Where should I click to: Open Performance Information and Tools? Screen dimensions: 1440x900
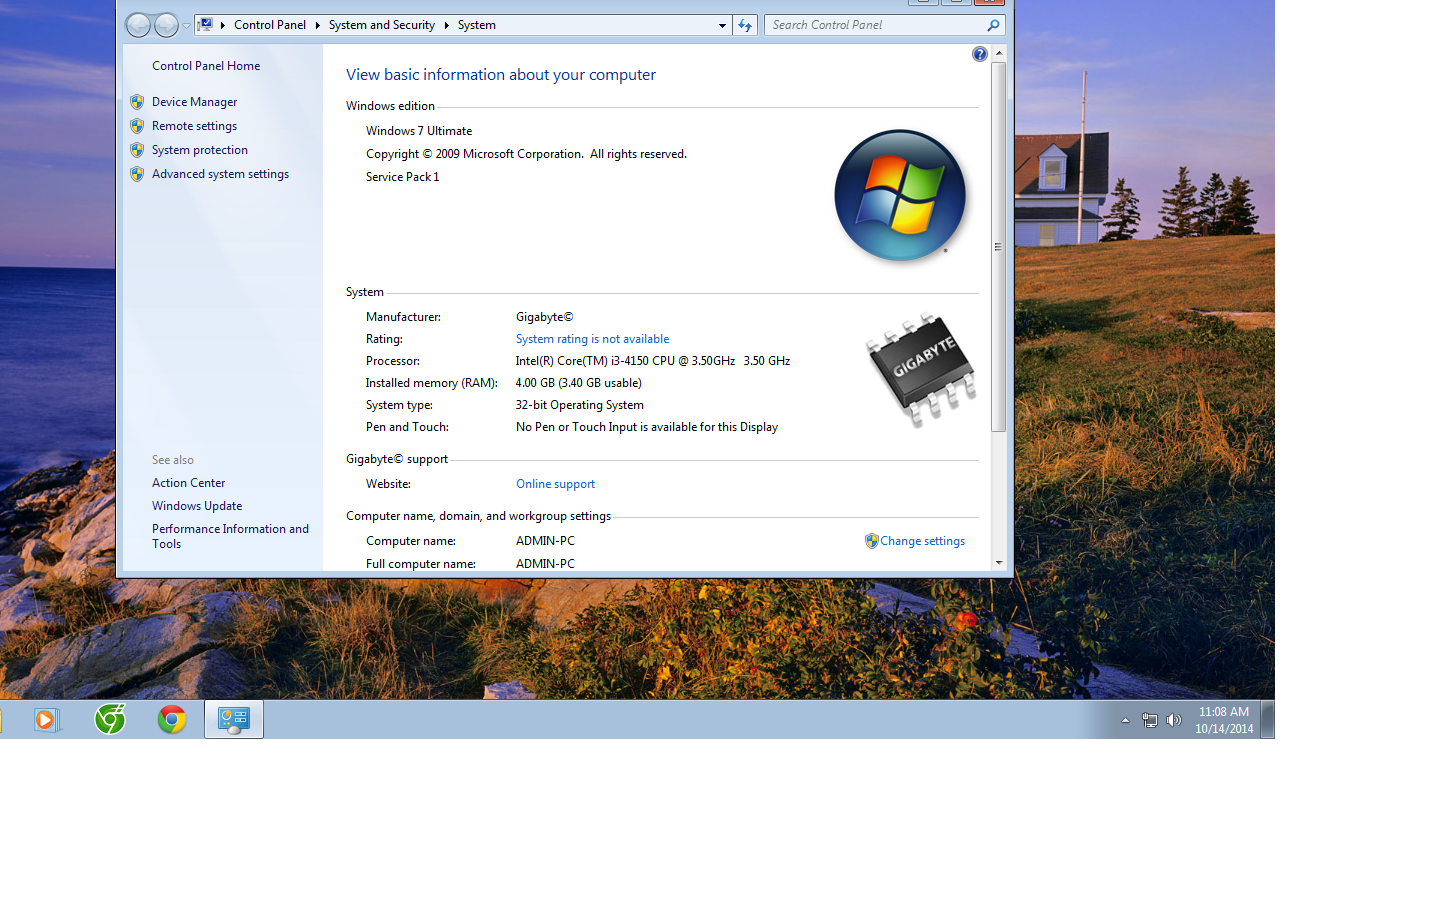(230, 536)
